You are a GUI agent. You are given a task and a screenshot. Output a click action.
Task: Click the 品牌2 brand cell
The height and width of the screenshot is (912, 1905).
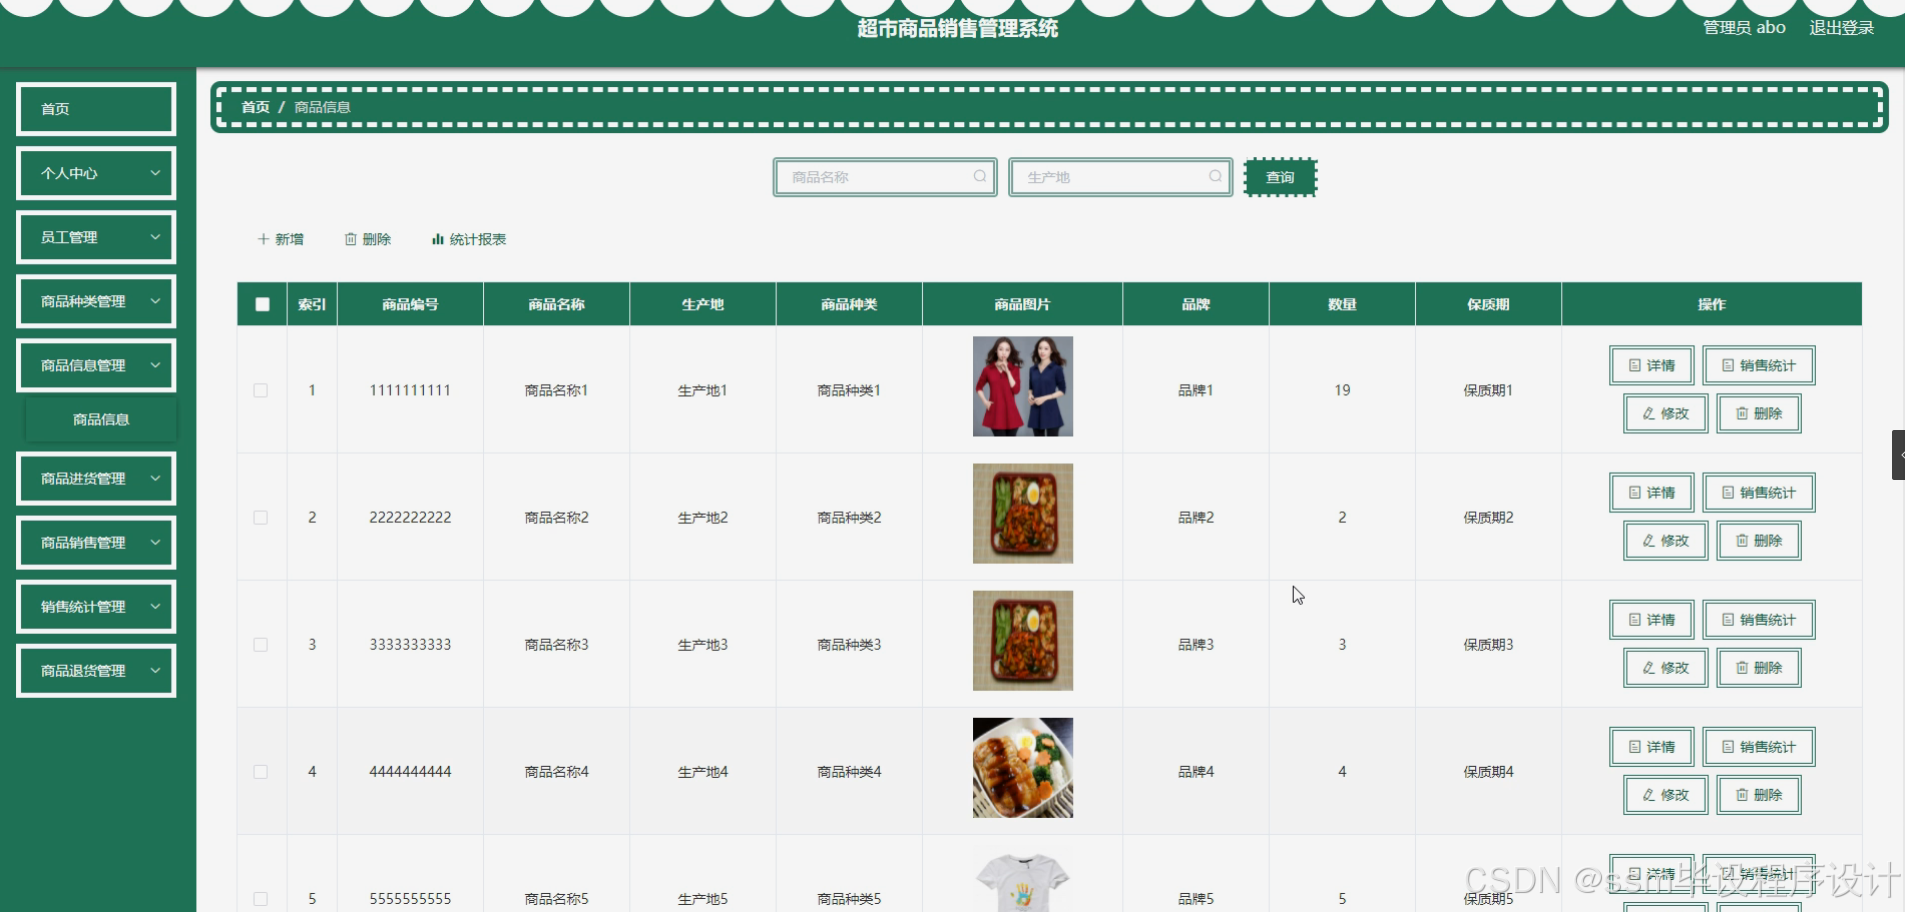(1196, 517)
